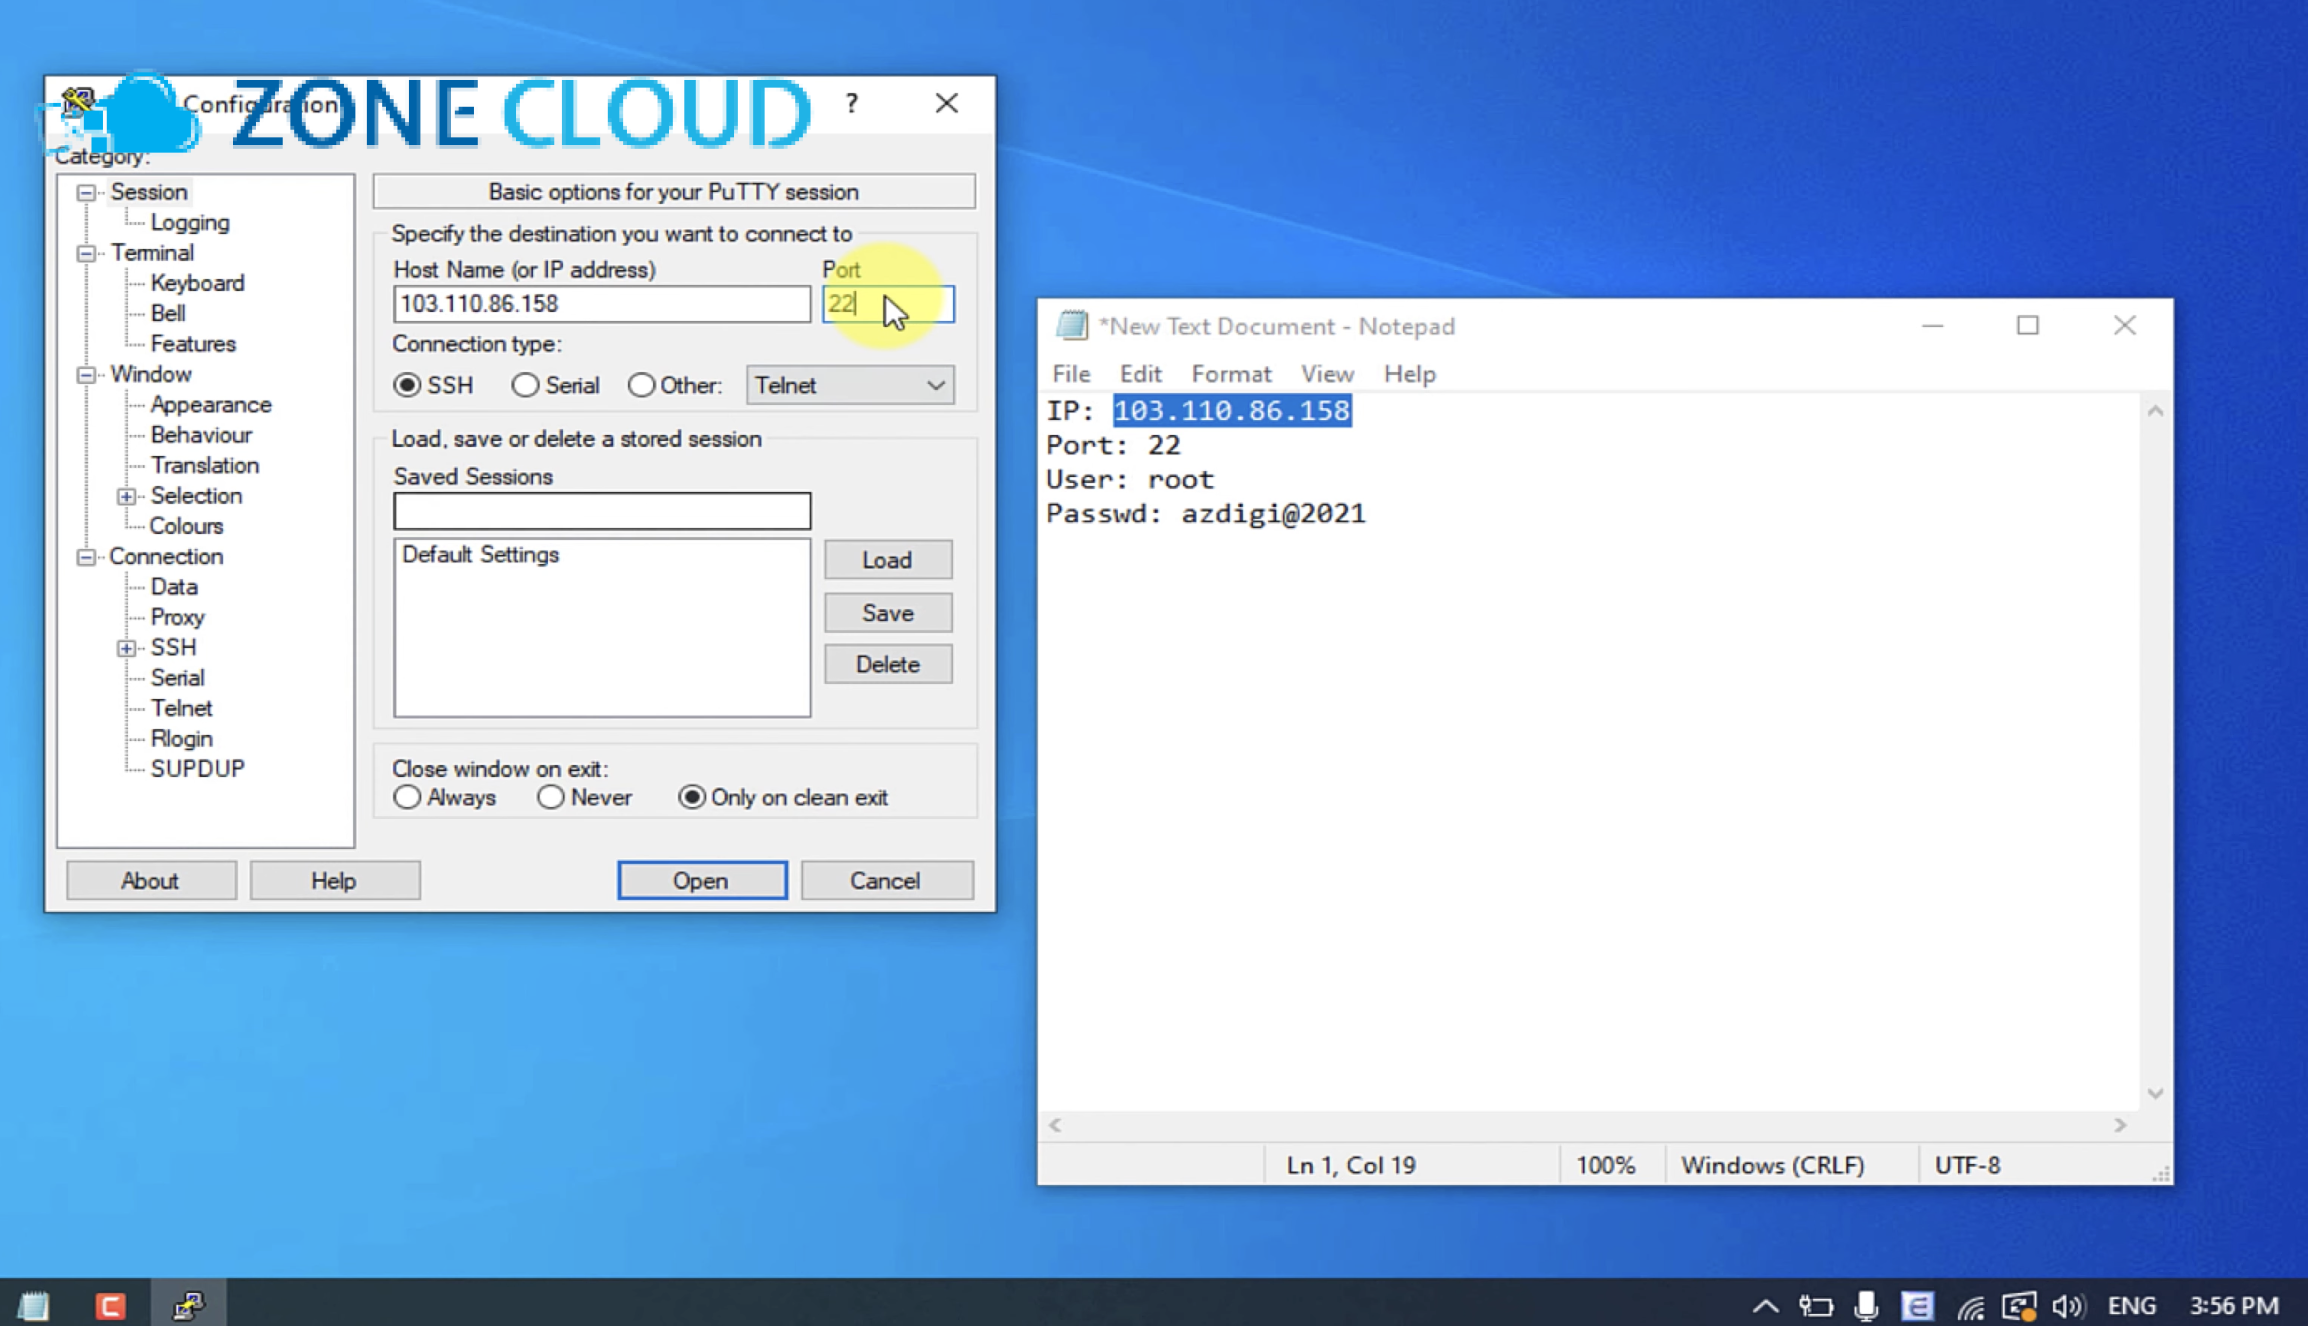
Task: Open Notepad Help menu
Action: 1409,374
